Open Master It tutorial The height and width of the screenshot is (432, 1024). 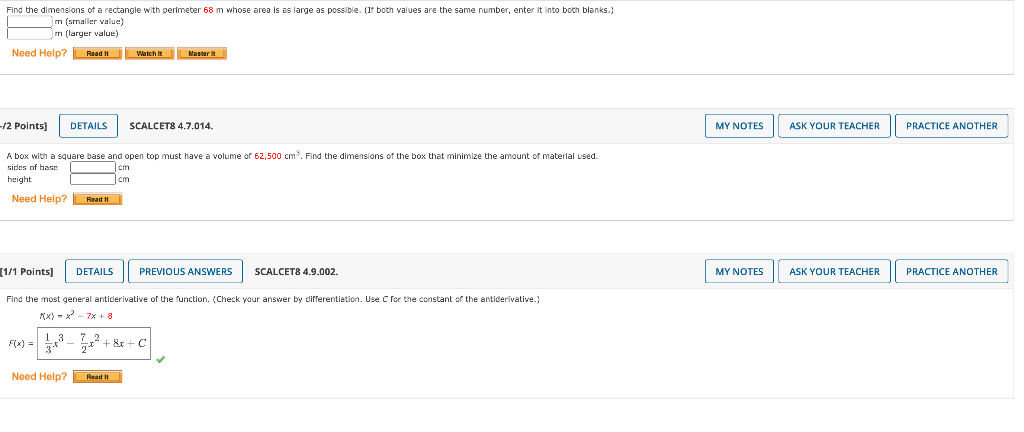202,54
